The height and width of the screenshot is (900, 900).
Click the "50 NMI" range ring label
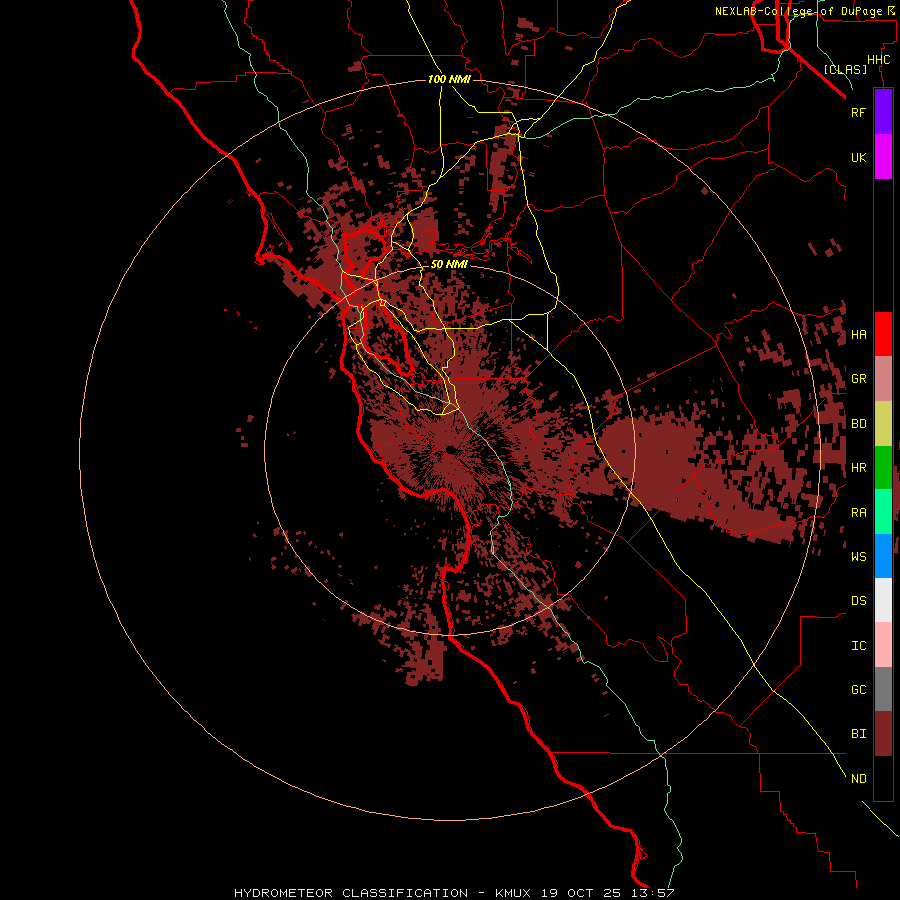(x=449, y=264)
